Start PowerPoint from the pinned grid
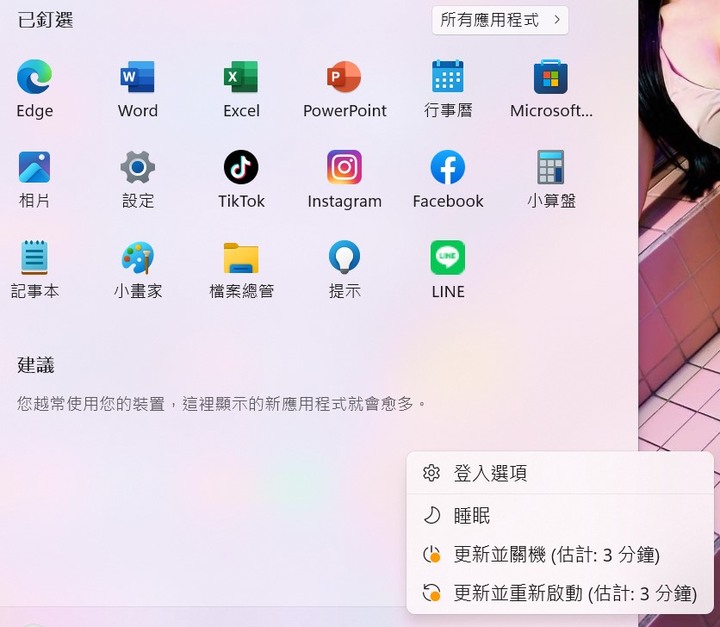 tap(344, 77)
